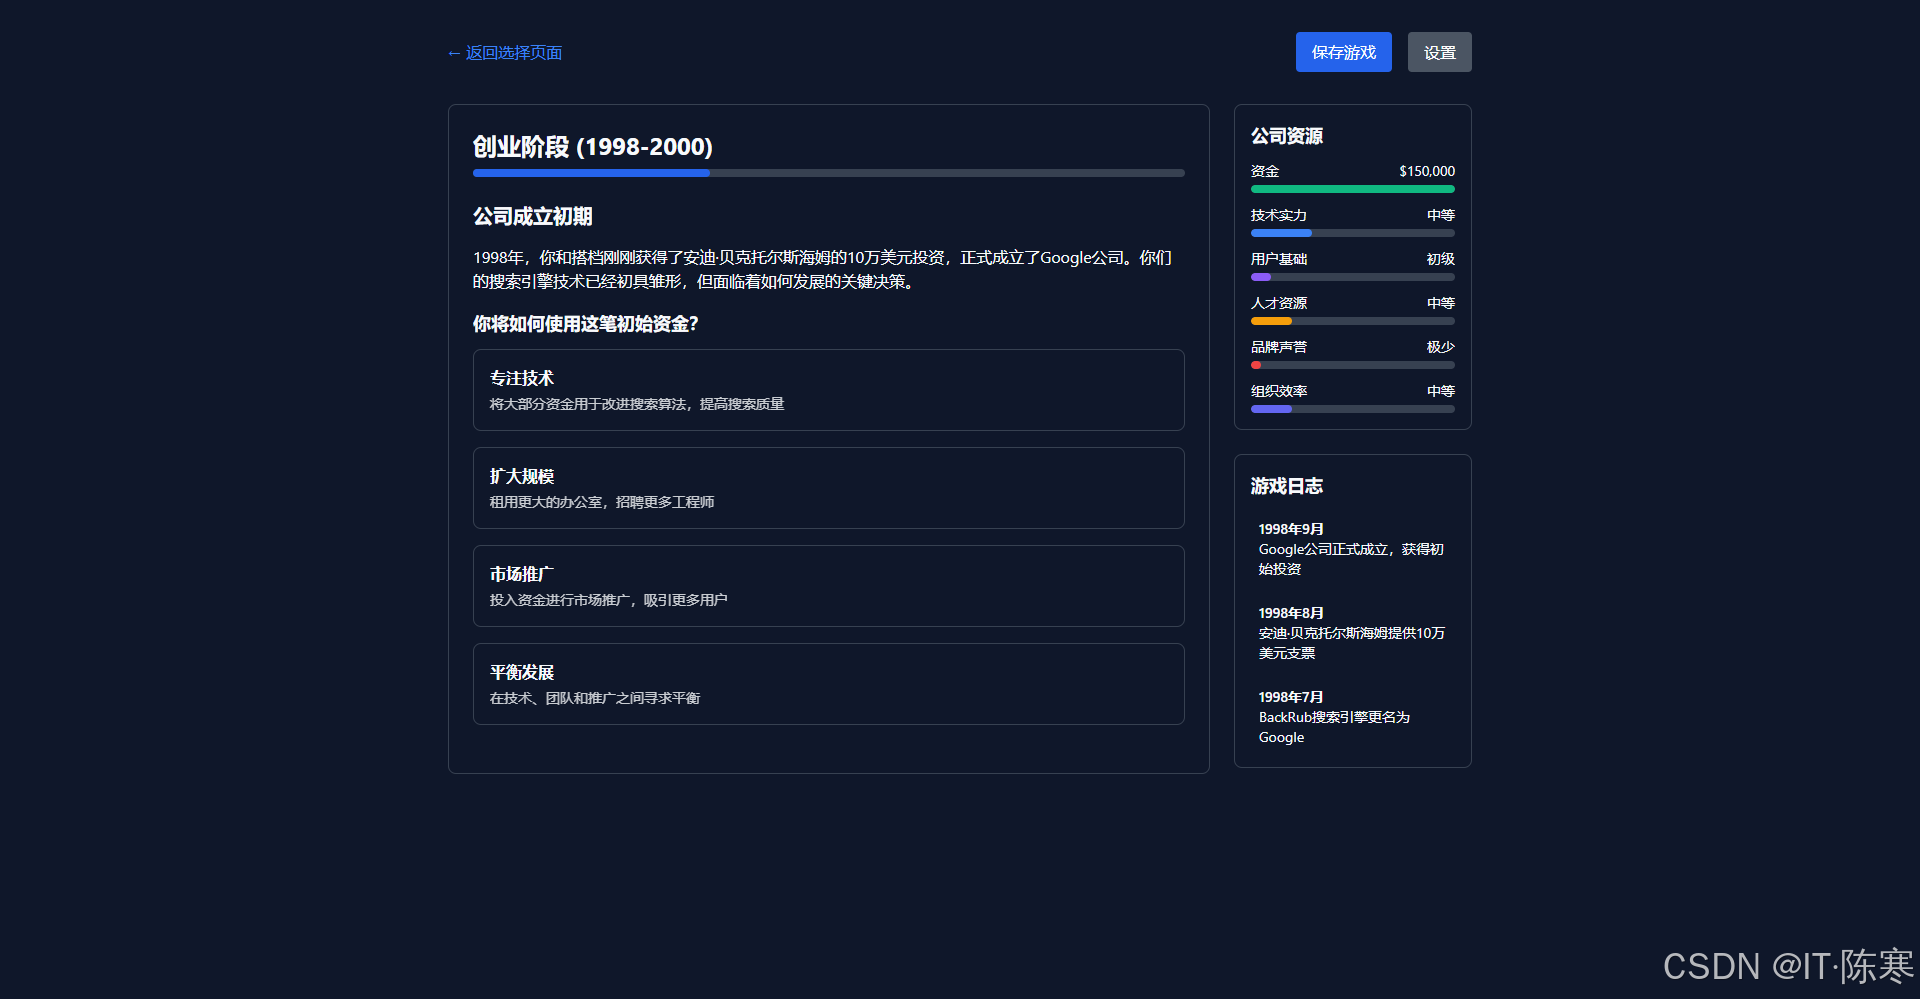
Task: Click the 公司资源 panel heading
Action: tap(1287, 136)
